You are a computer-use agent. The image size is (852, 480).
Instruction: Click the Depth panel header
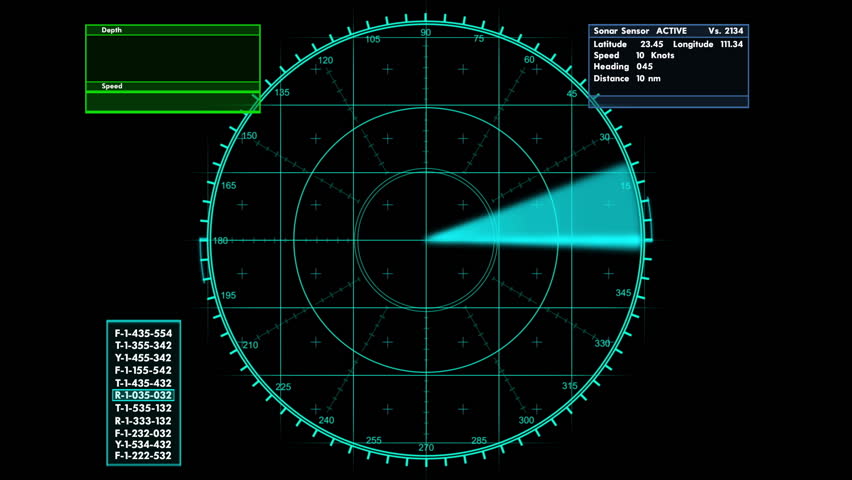[x=173, y=30]
